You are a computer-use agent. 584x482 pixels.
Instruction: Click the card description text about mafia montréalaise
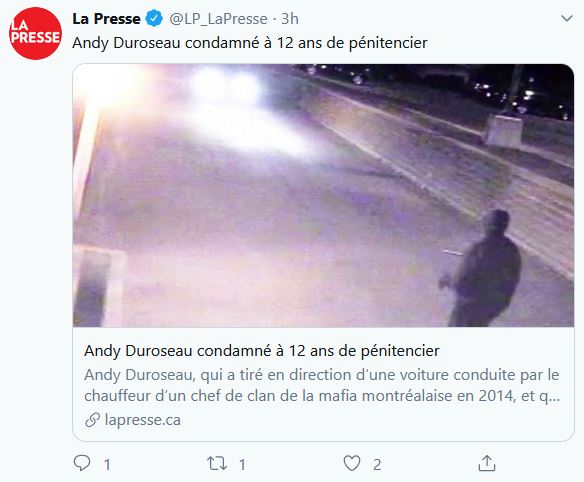322,385
